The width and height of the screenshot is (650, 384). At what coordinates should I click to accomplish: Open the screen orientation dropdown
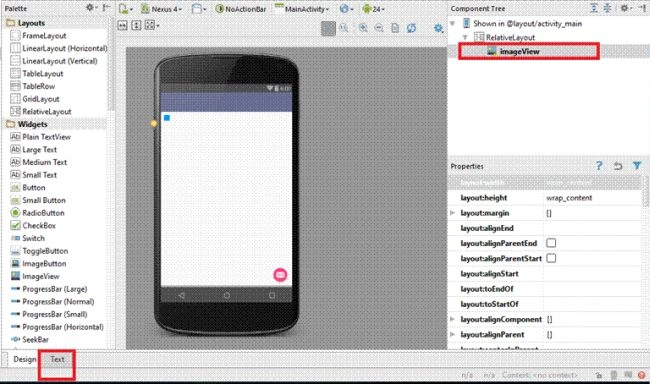click(x=199, y=9)
